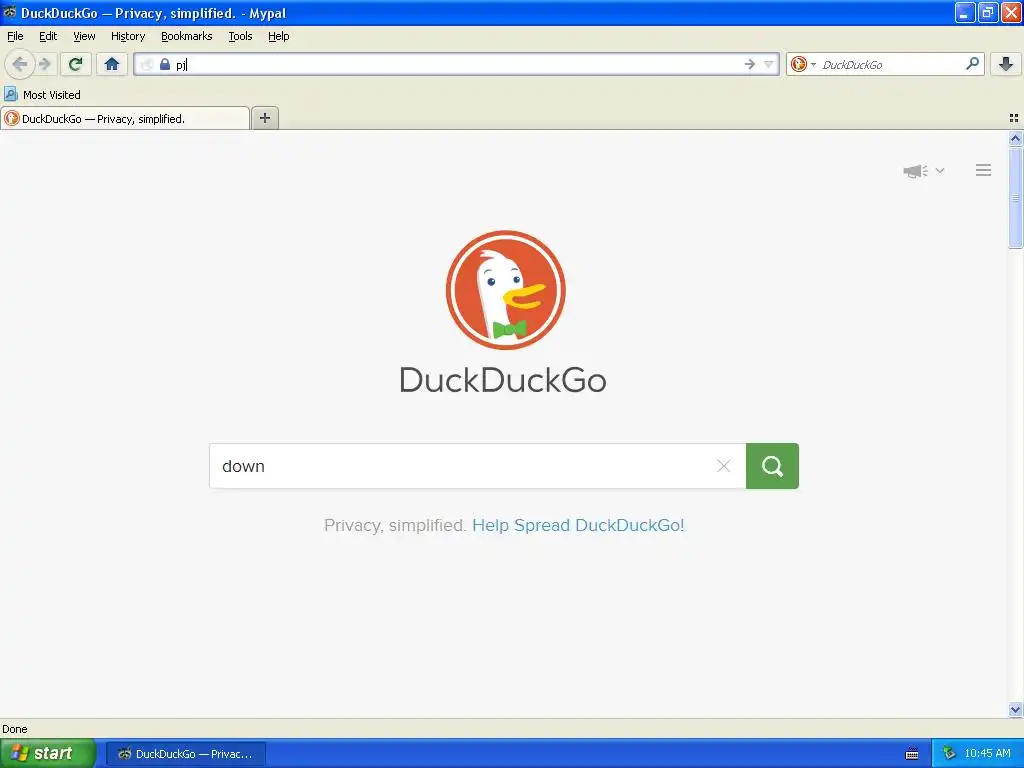Screen dimensions: 1024x768
Task: Open a new tab with plus button
Action: tap(264, 118)
